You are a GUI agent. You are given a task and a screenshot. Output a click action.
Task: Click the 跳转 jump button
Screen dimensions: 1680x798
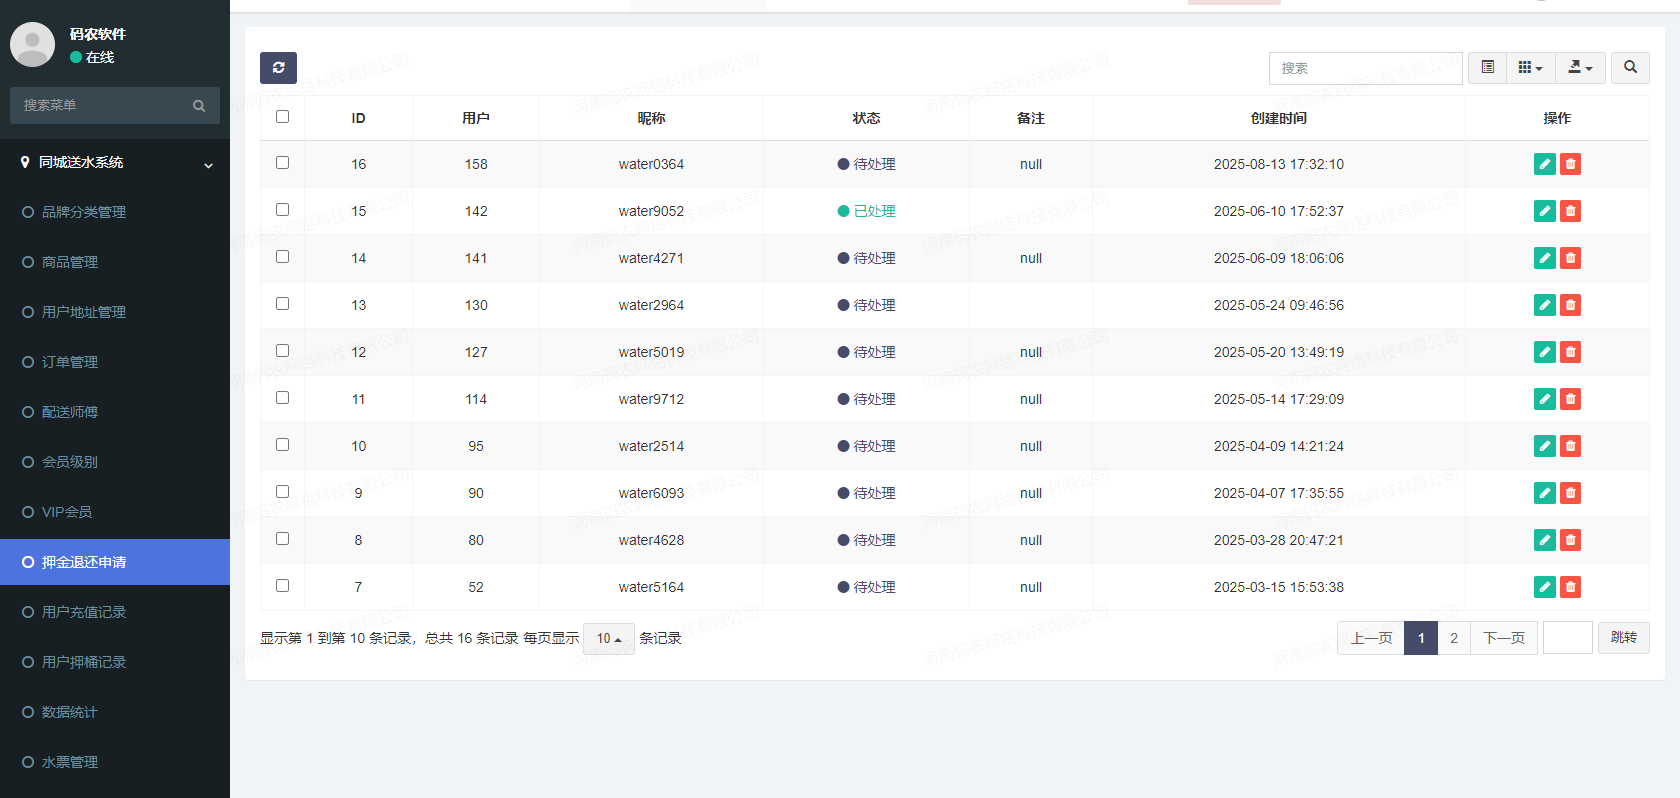(1623, 638)
